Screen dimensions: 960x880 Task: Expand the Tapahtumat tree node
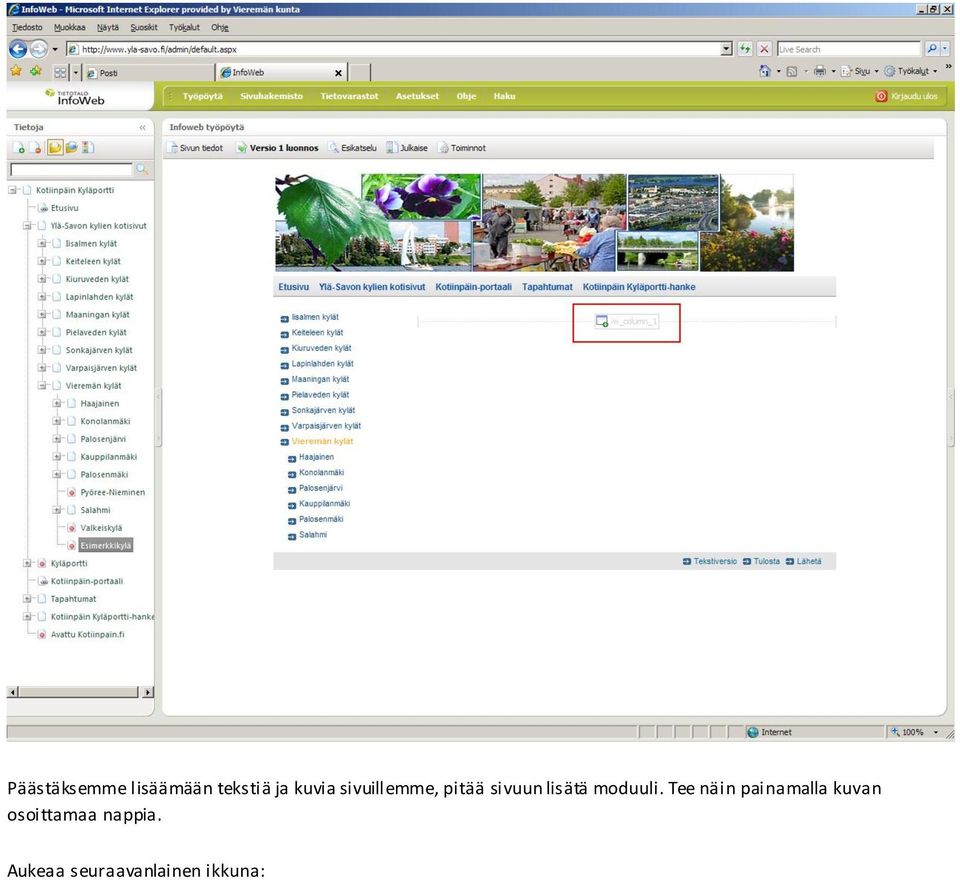tap(27, 599)
